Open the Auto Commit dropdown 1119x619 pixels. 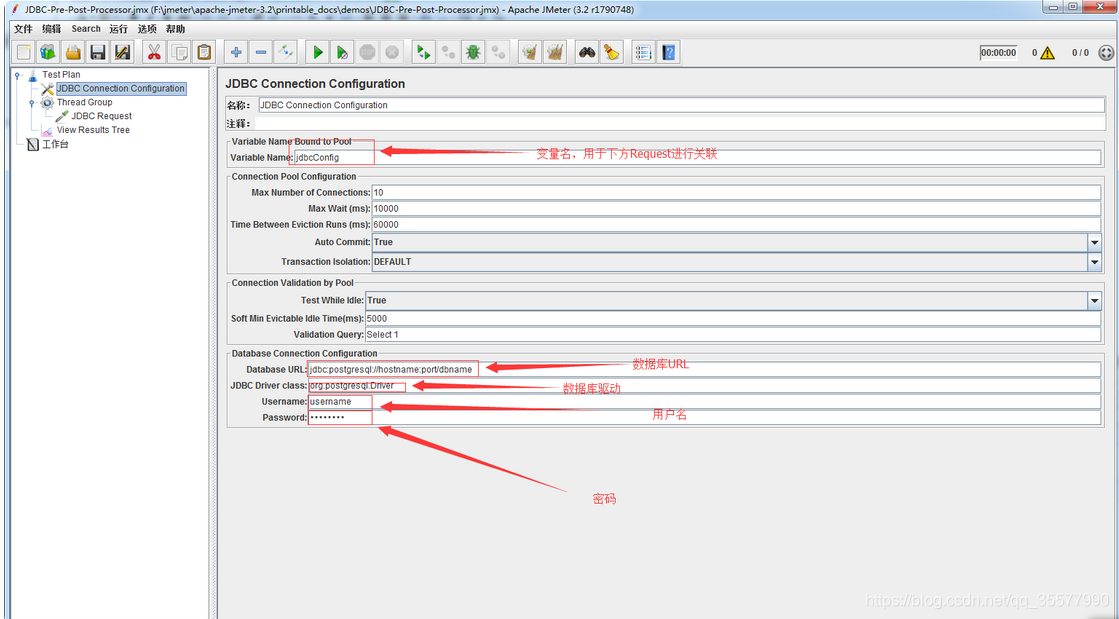(x=1095, y=243)
